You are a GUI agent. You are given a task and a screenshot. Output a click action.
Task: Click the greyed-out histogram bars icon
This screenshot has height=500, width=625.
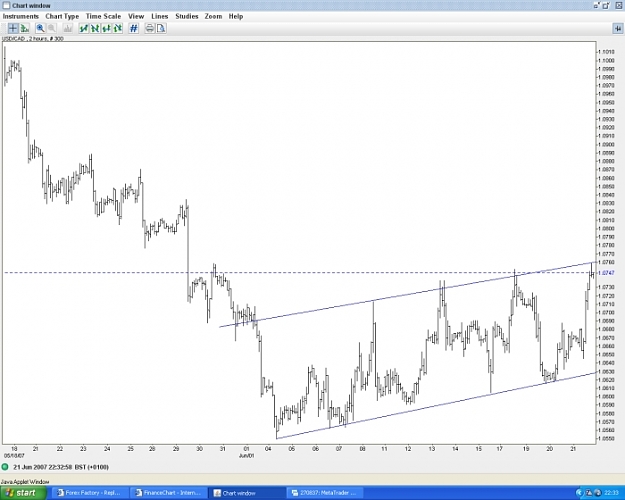pyautogui.click(x=68, y=28)
